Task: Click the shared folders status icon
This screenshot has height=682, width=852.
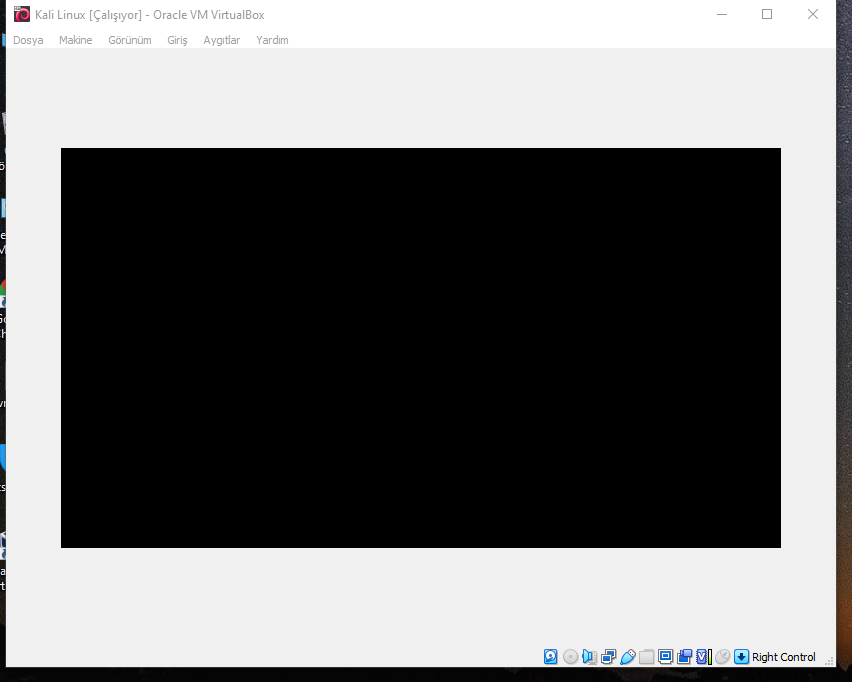Action: 647,656
